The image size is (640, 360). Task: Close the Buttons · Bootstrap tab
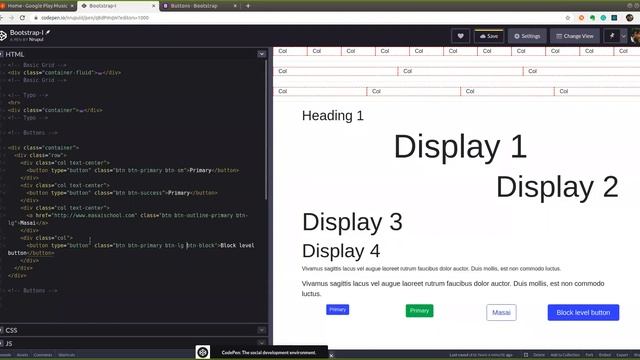pyautogui.click(x=235, y=6)
